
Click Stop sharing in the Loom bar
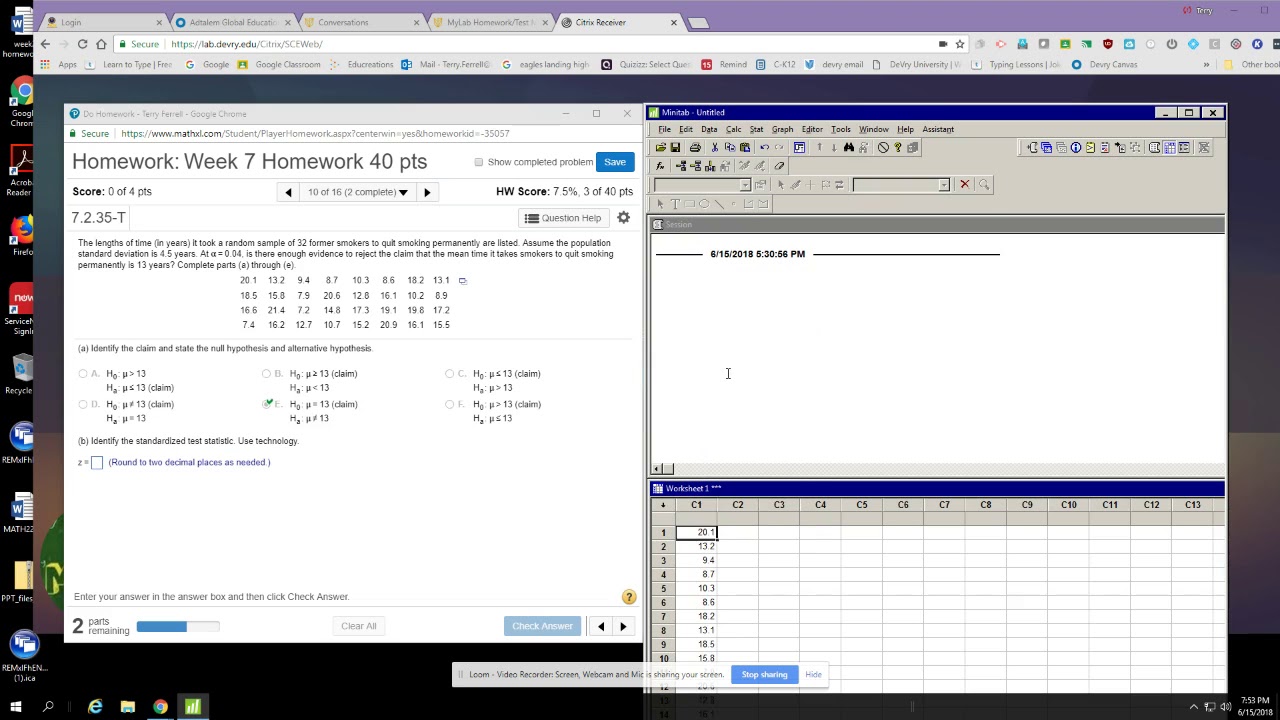pos(764,675)
